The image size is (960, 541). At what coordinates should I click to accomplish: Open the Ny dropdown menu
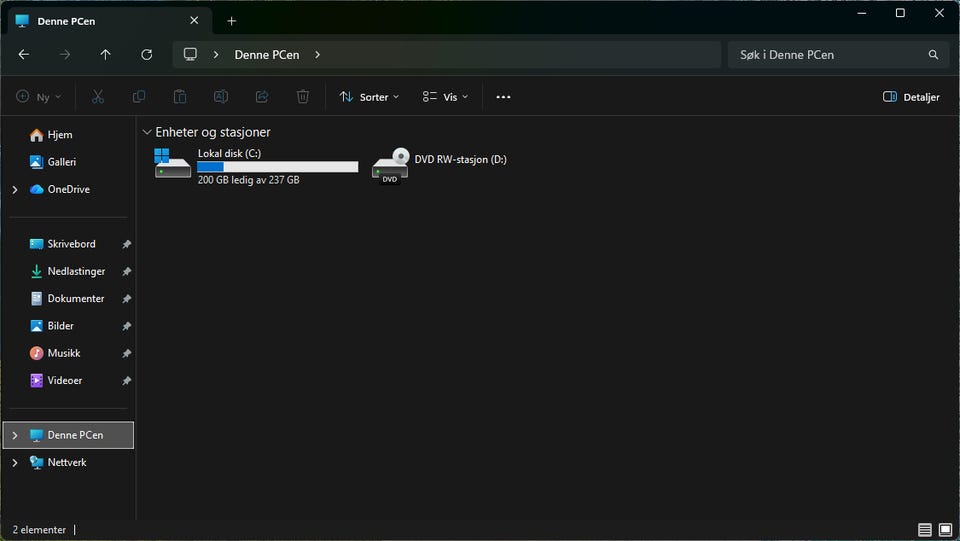click(39, 97)
